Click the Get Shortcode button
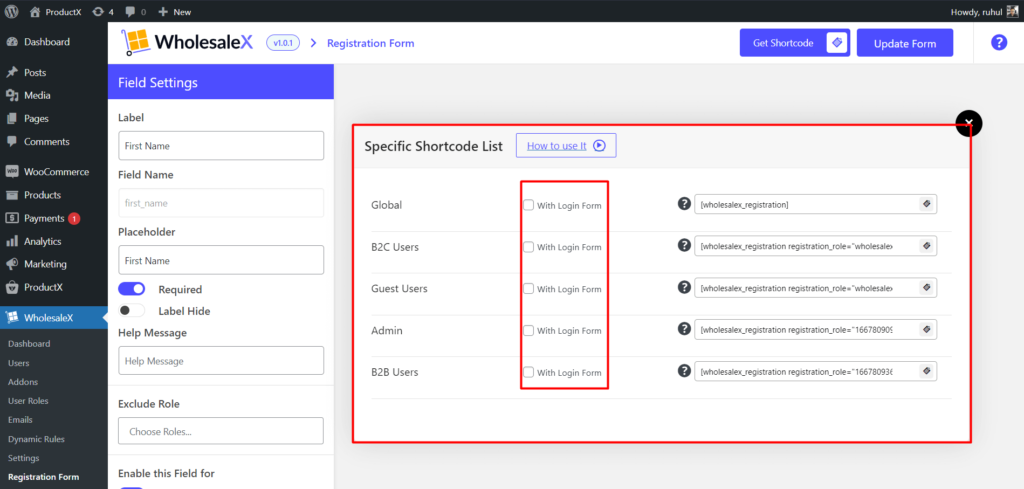The image size is (1024, 489). [795, 43]
